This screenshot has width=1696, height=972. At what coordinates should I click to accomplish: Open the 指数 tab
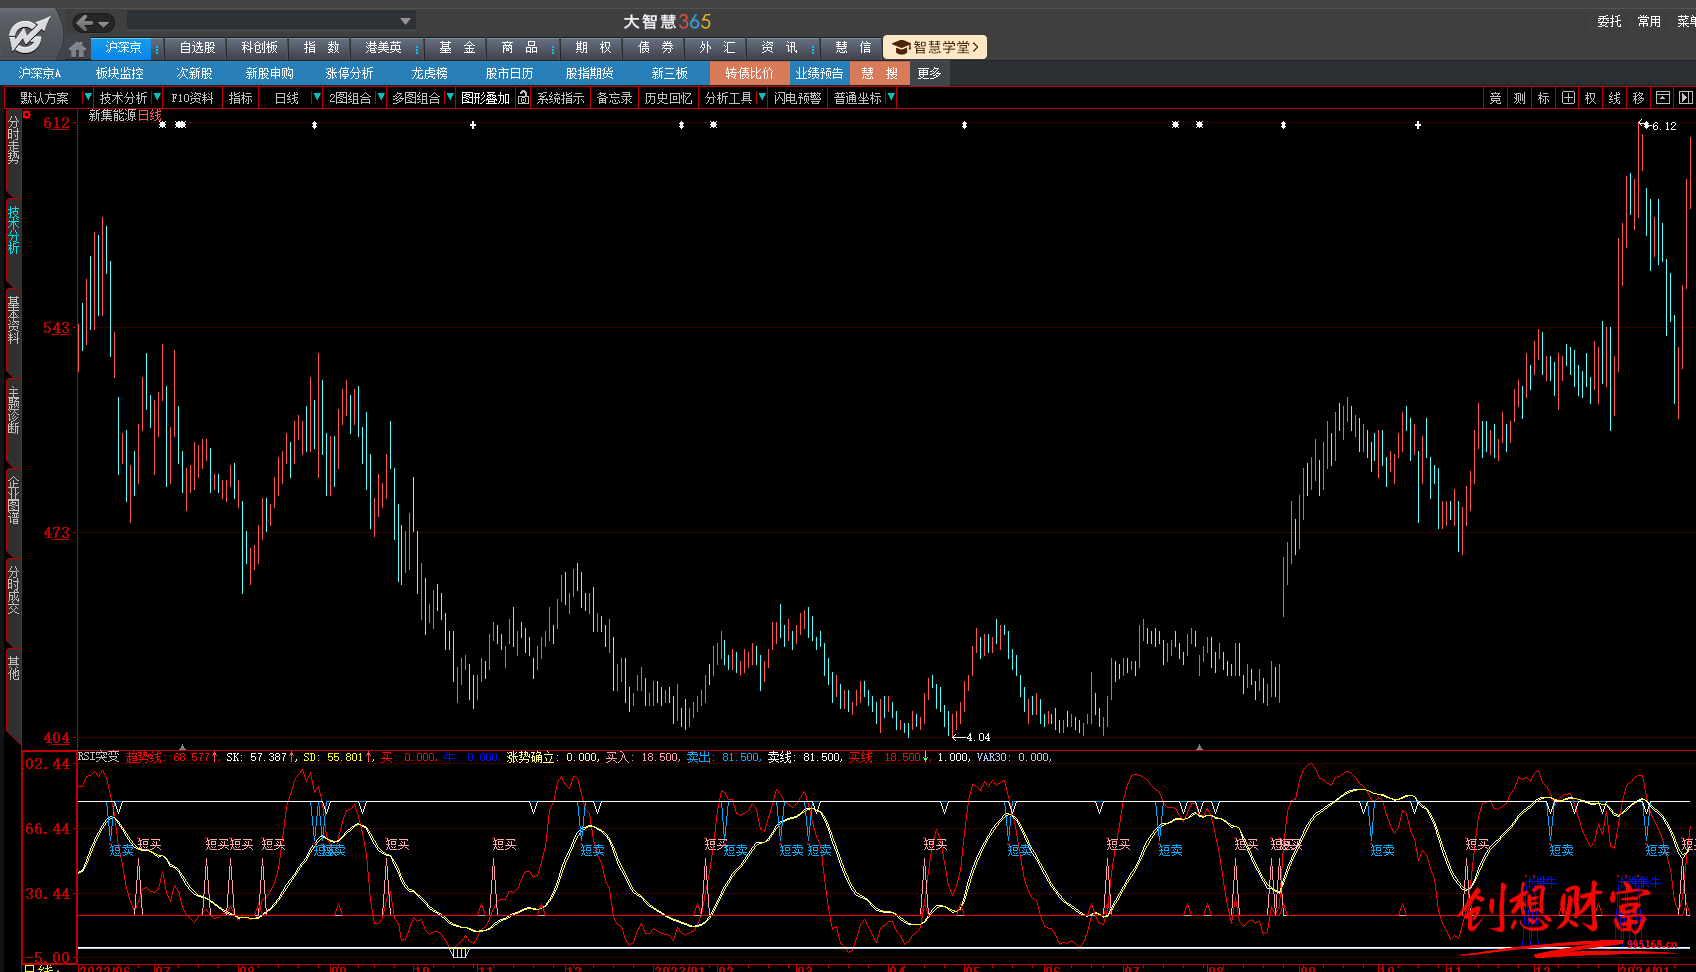321,47
